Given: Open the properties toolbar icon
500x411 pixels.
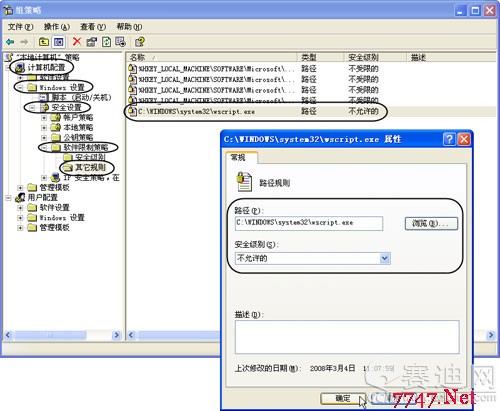Looking at the screenshot, I should pos(92,42).
